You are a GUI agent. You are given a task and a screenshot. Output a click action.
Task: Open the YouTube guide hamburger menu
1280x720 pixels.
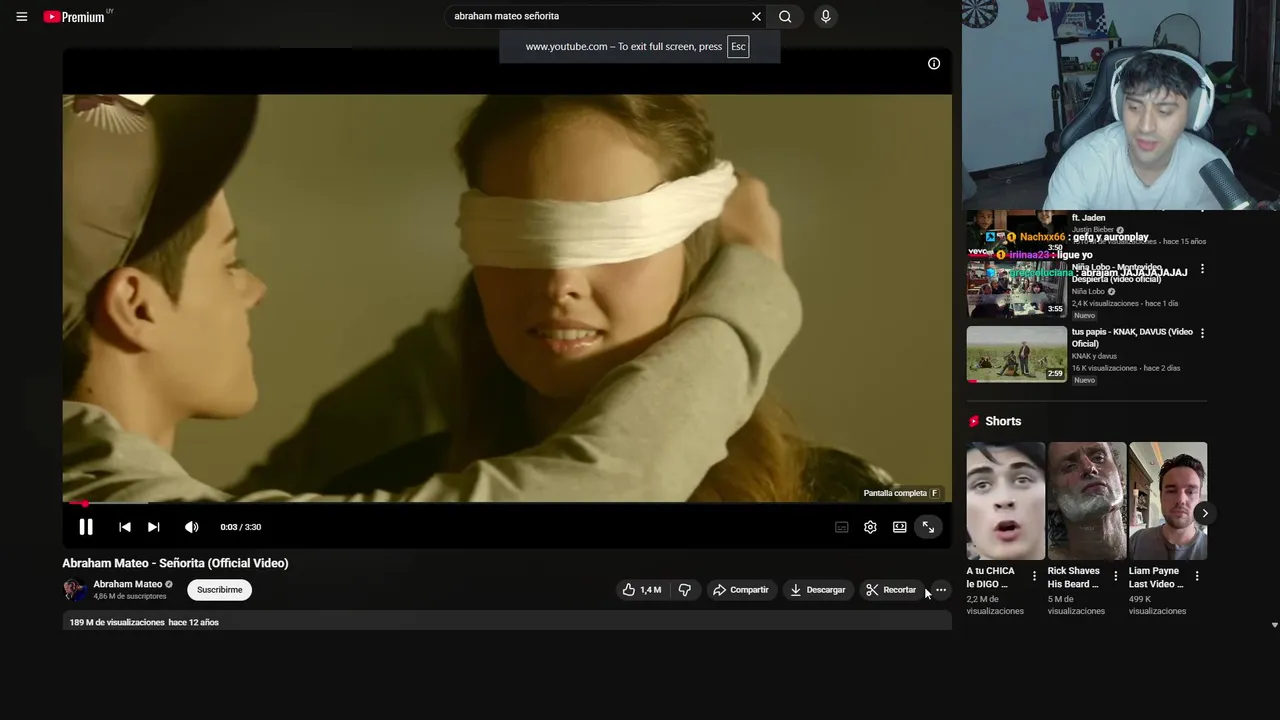[21, 16]
